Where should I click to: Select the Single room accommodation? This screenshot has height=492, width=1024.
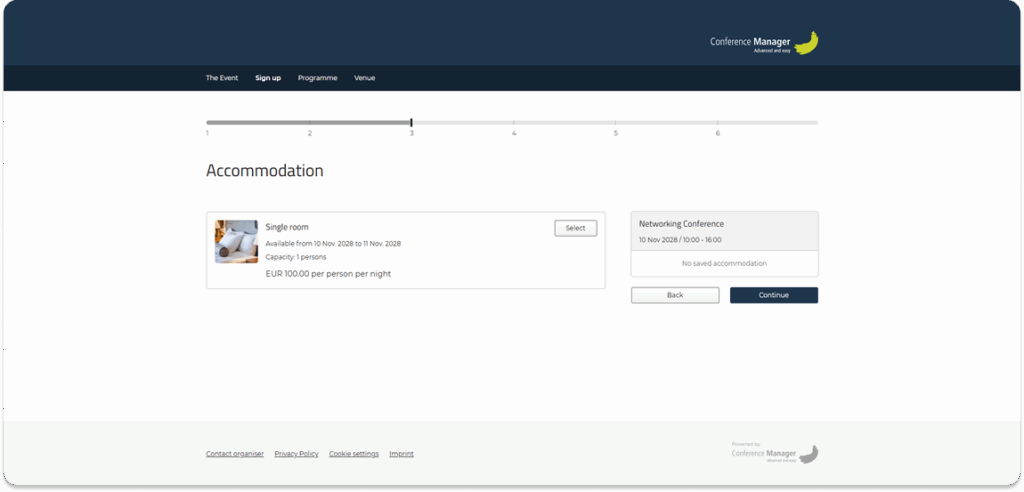(x=575, y=228)
